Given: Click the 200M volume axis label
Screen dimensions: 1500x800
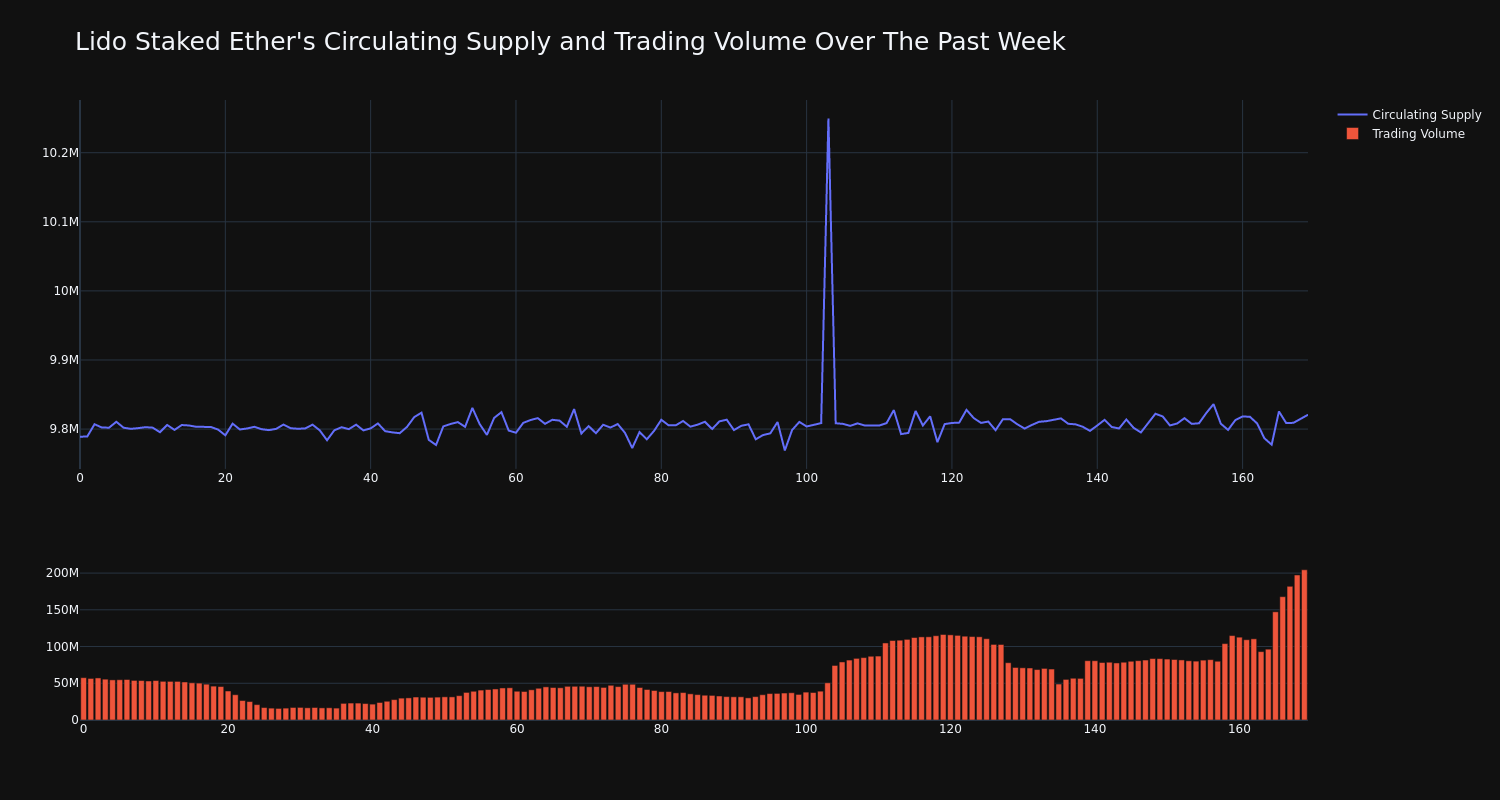Looking at the screenshot, I should (x=62, y=573).
